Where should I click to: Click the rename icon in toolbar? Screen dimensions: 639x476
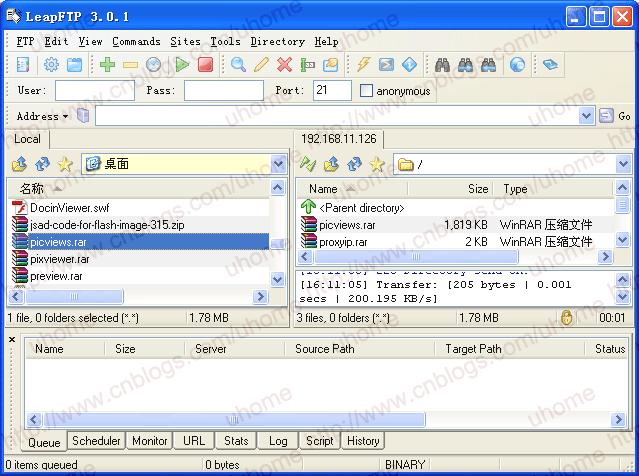[x=308, y=64]
